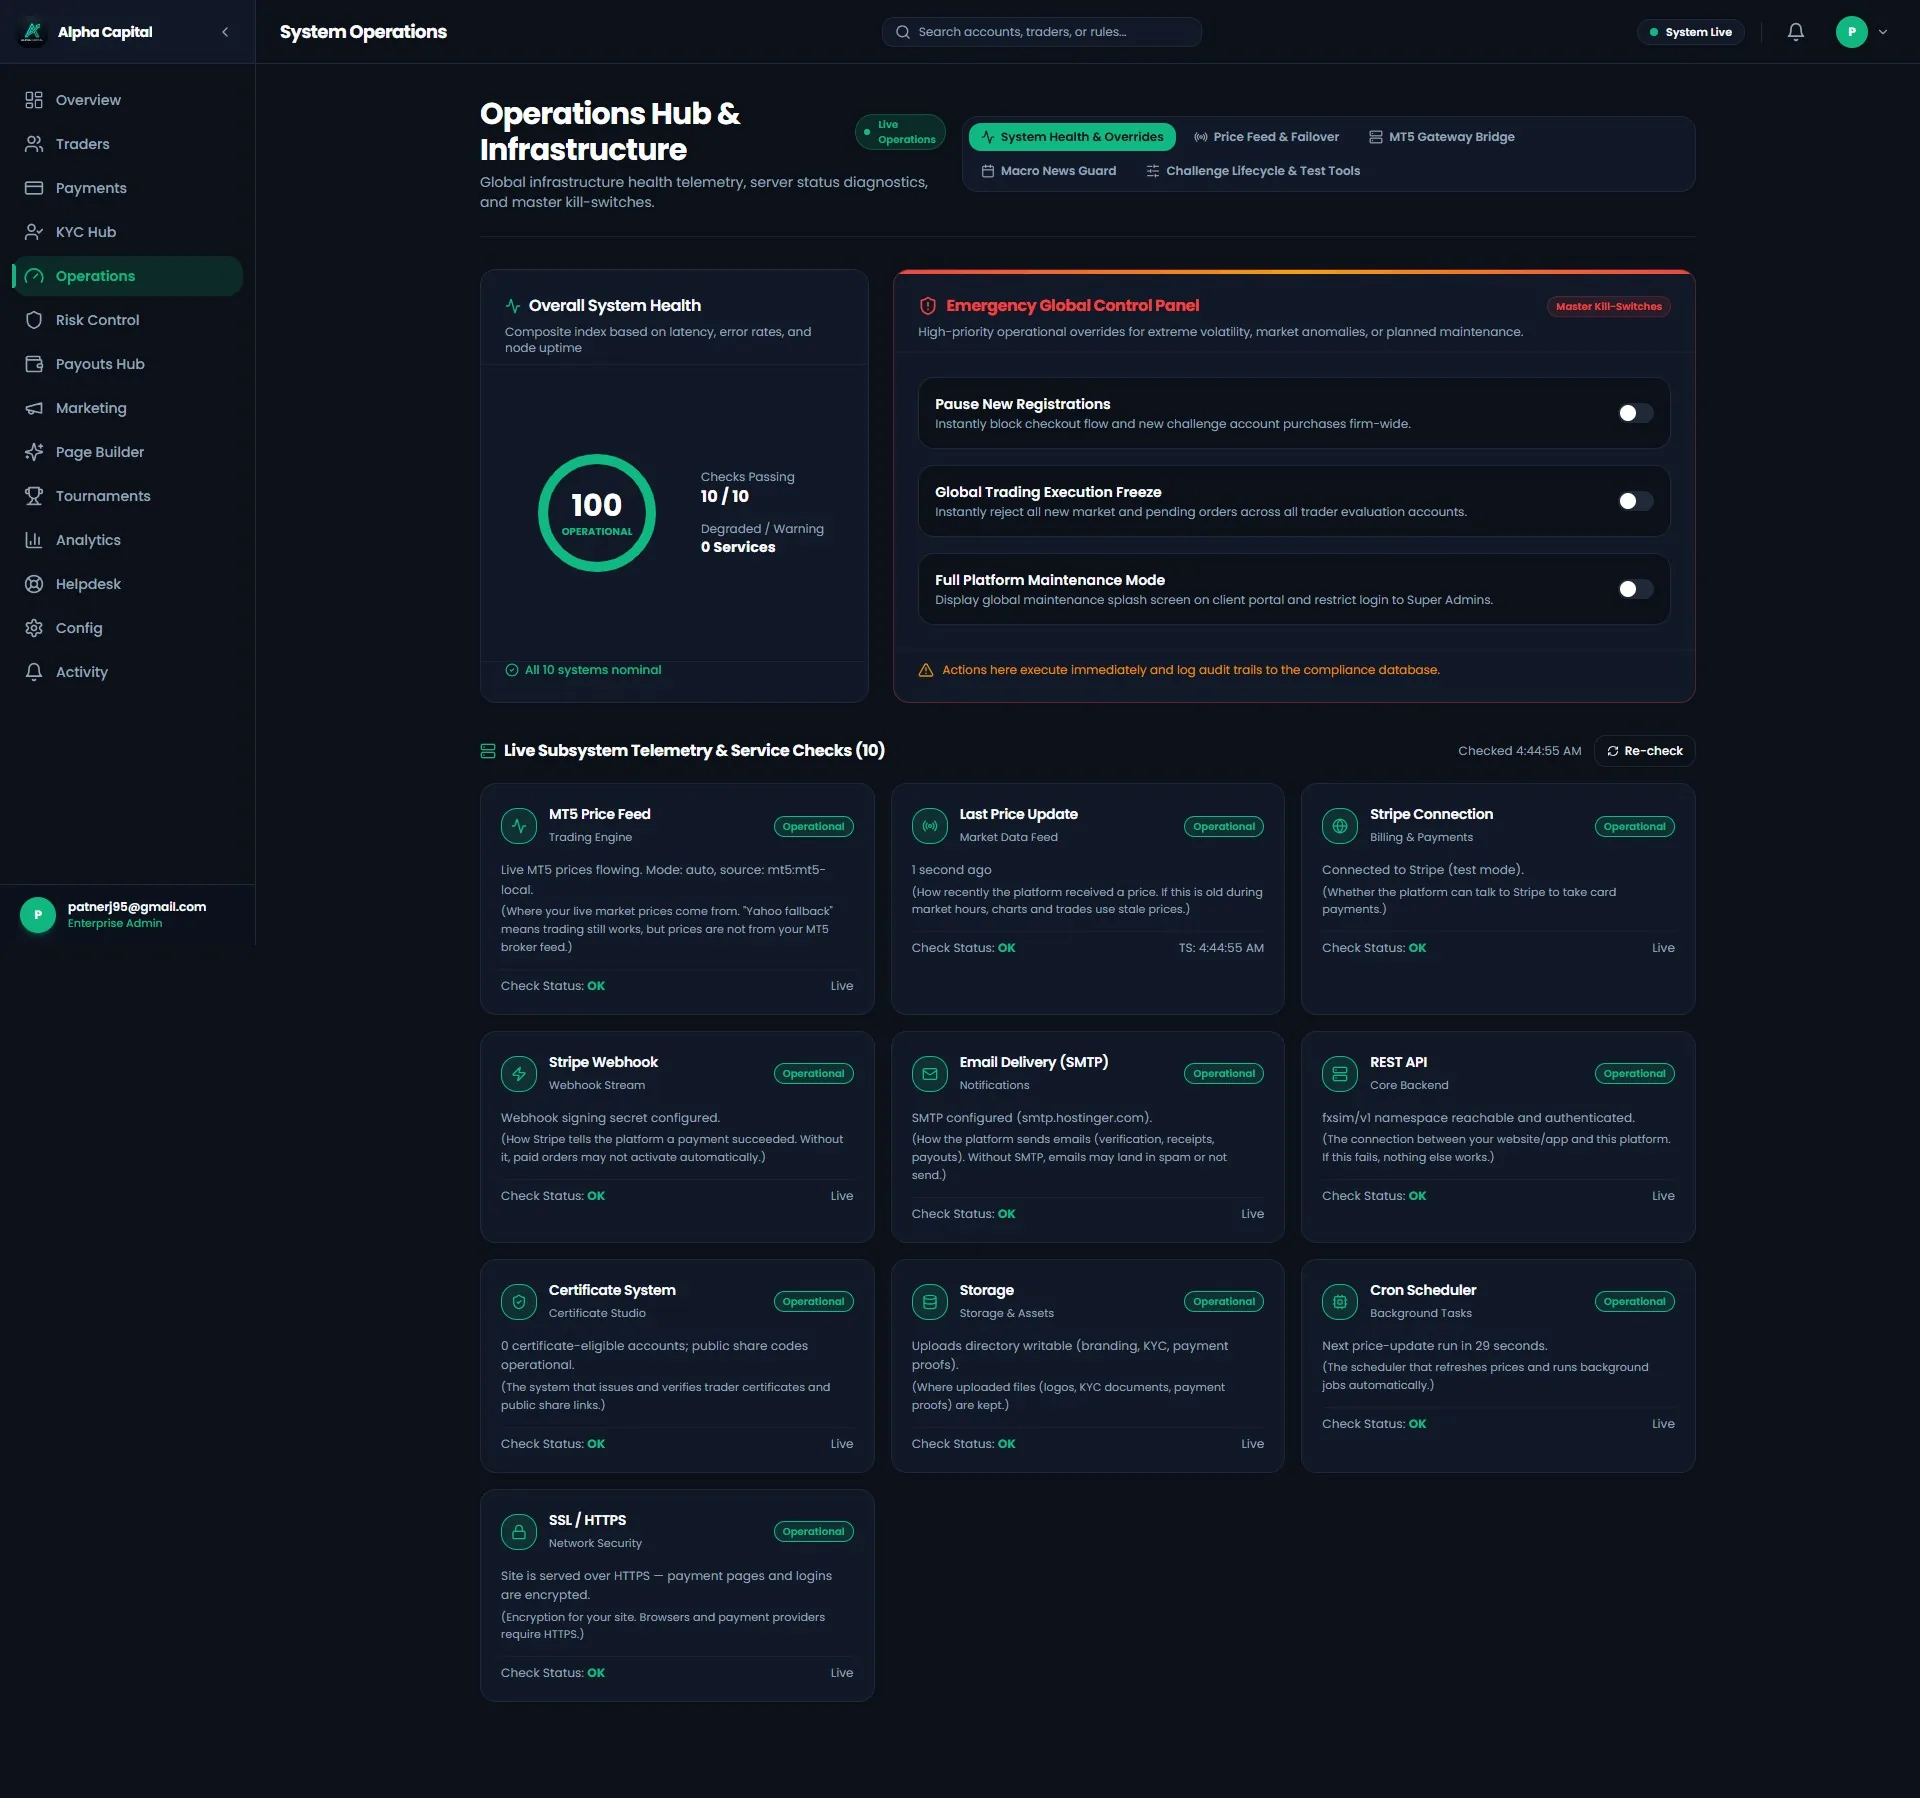
Task: Click the KYC Hub sidebar icon
Action: coord(34,232)
